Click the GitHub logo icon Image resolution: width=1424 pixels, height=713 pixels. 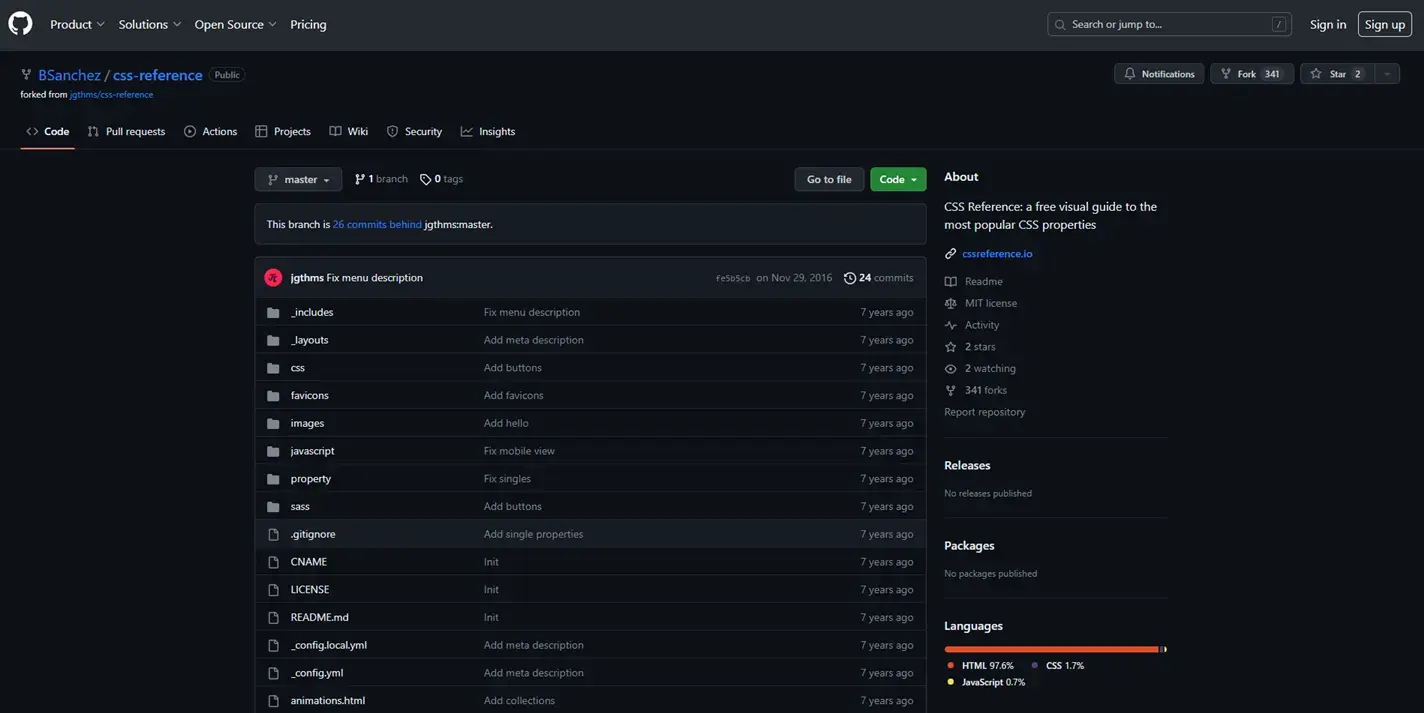click(x=20, y=24)
